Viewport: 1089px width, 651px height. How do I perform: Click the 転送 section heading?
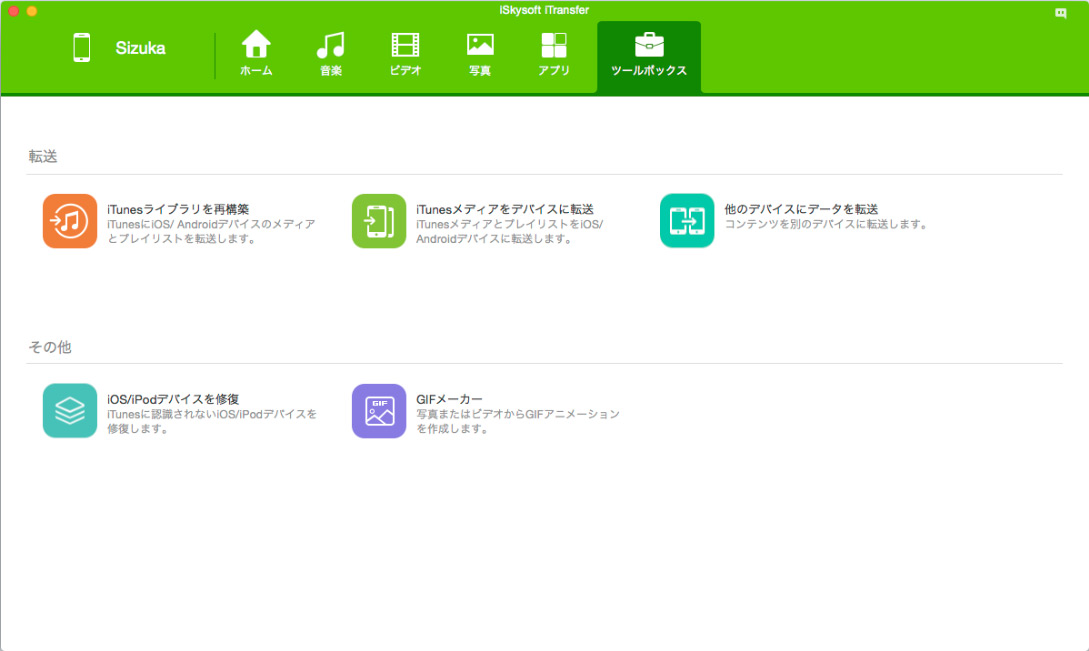(x=42, y=156)
